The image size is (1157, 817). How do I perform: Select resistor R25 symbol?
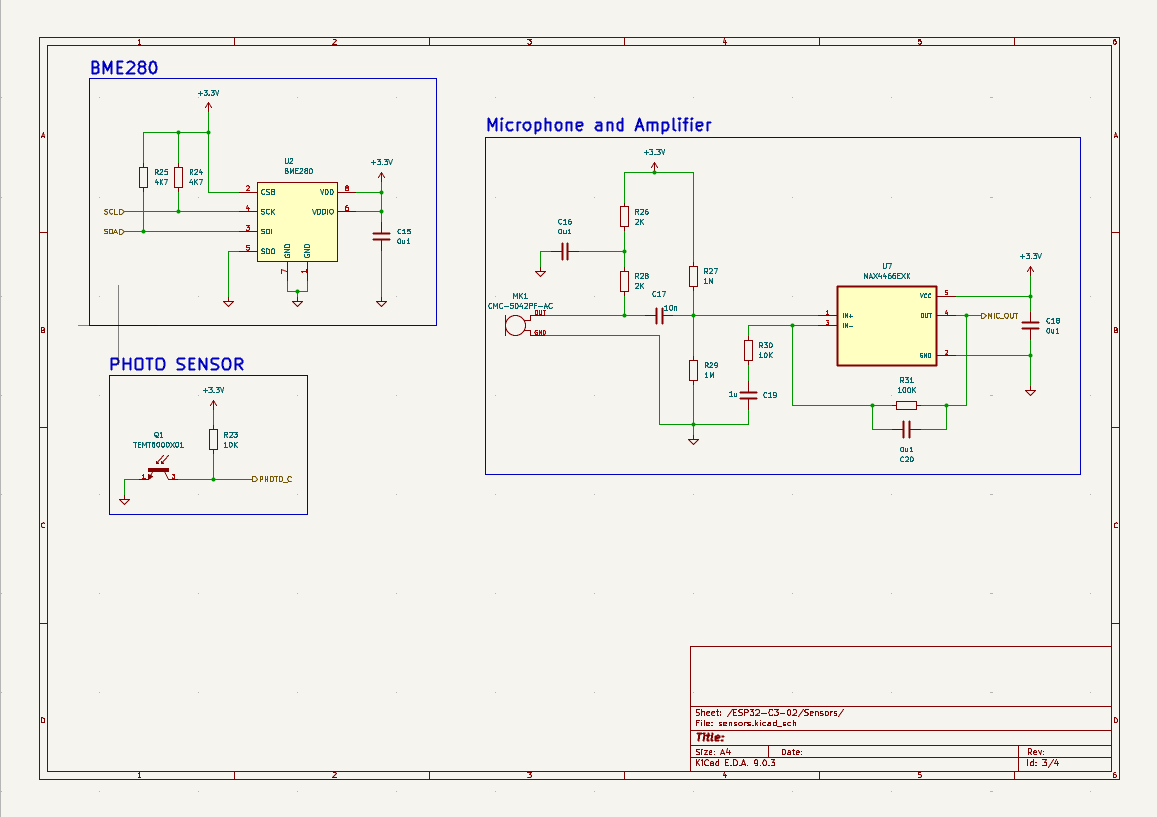point(143,177)
